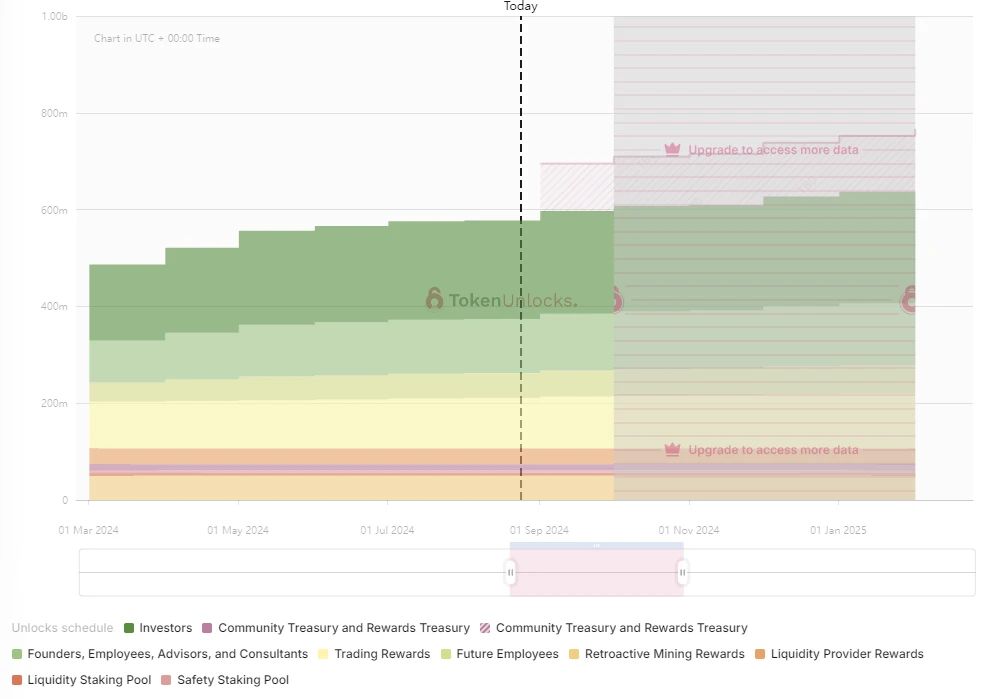Toggle Liquidity Staking Pool legend entry

[89, 680]
